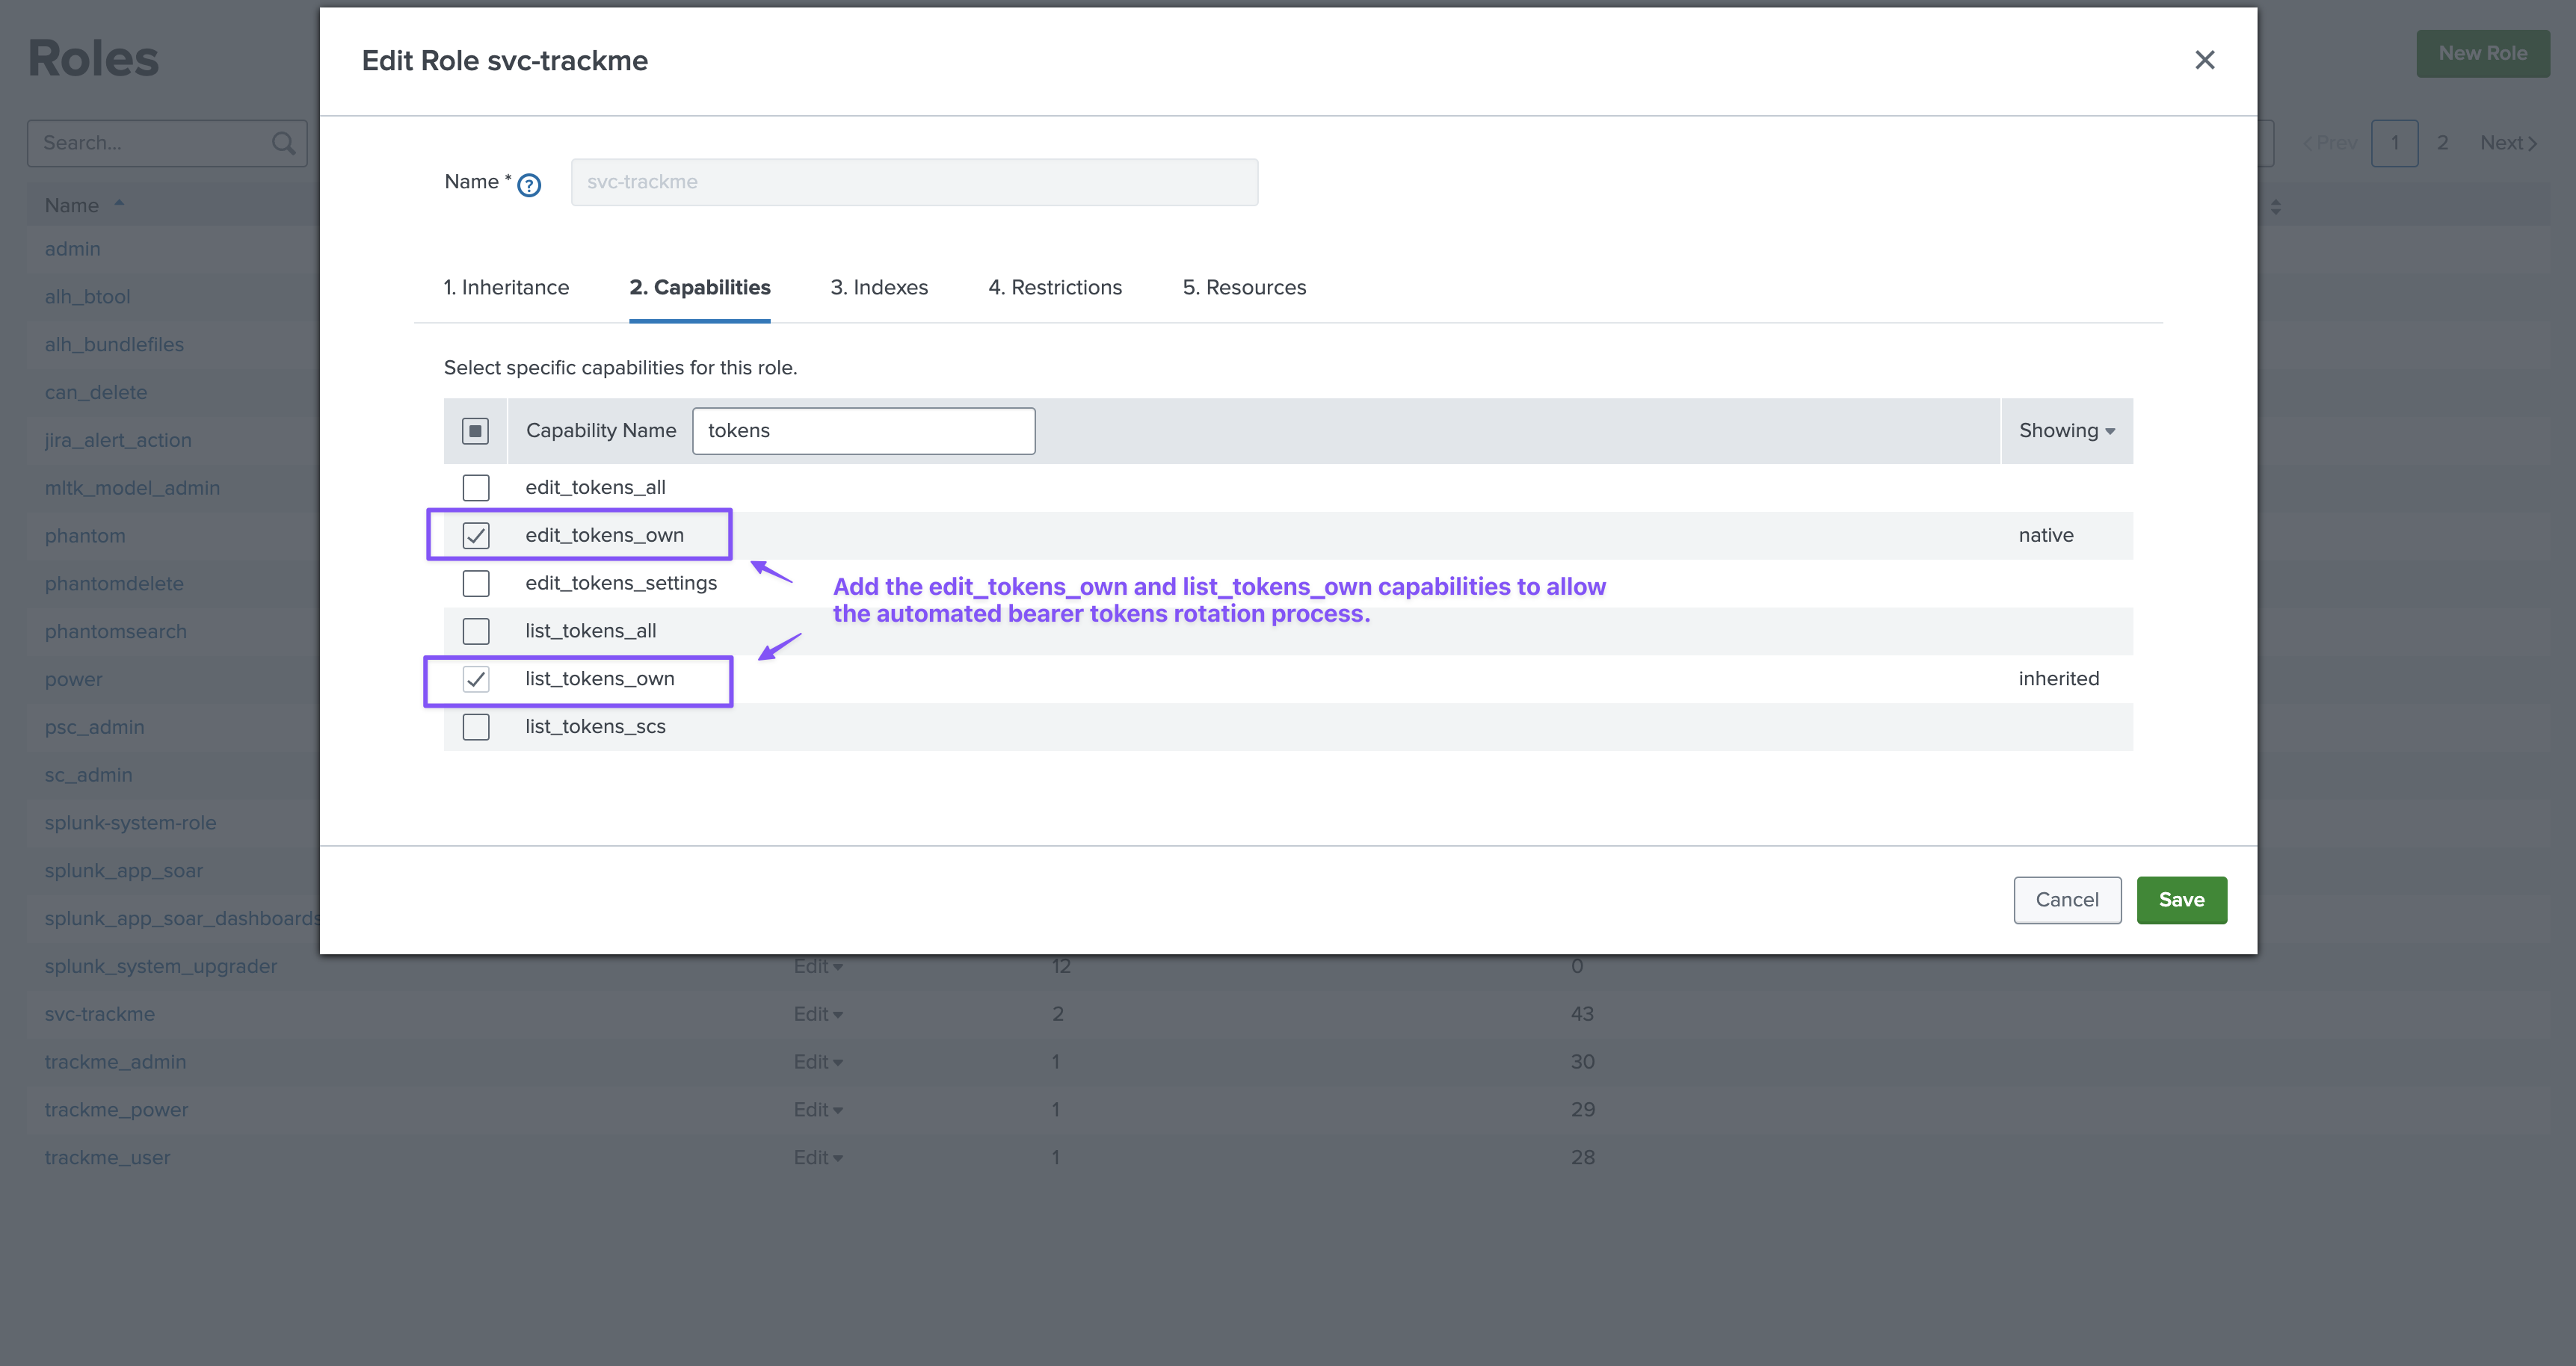Enable the edit_tokens_all capability checkbox
2576x1366 pixels.
pos(476,487)
